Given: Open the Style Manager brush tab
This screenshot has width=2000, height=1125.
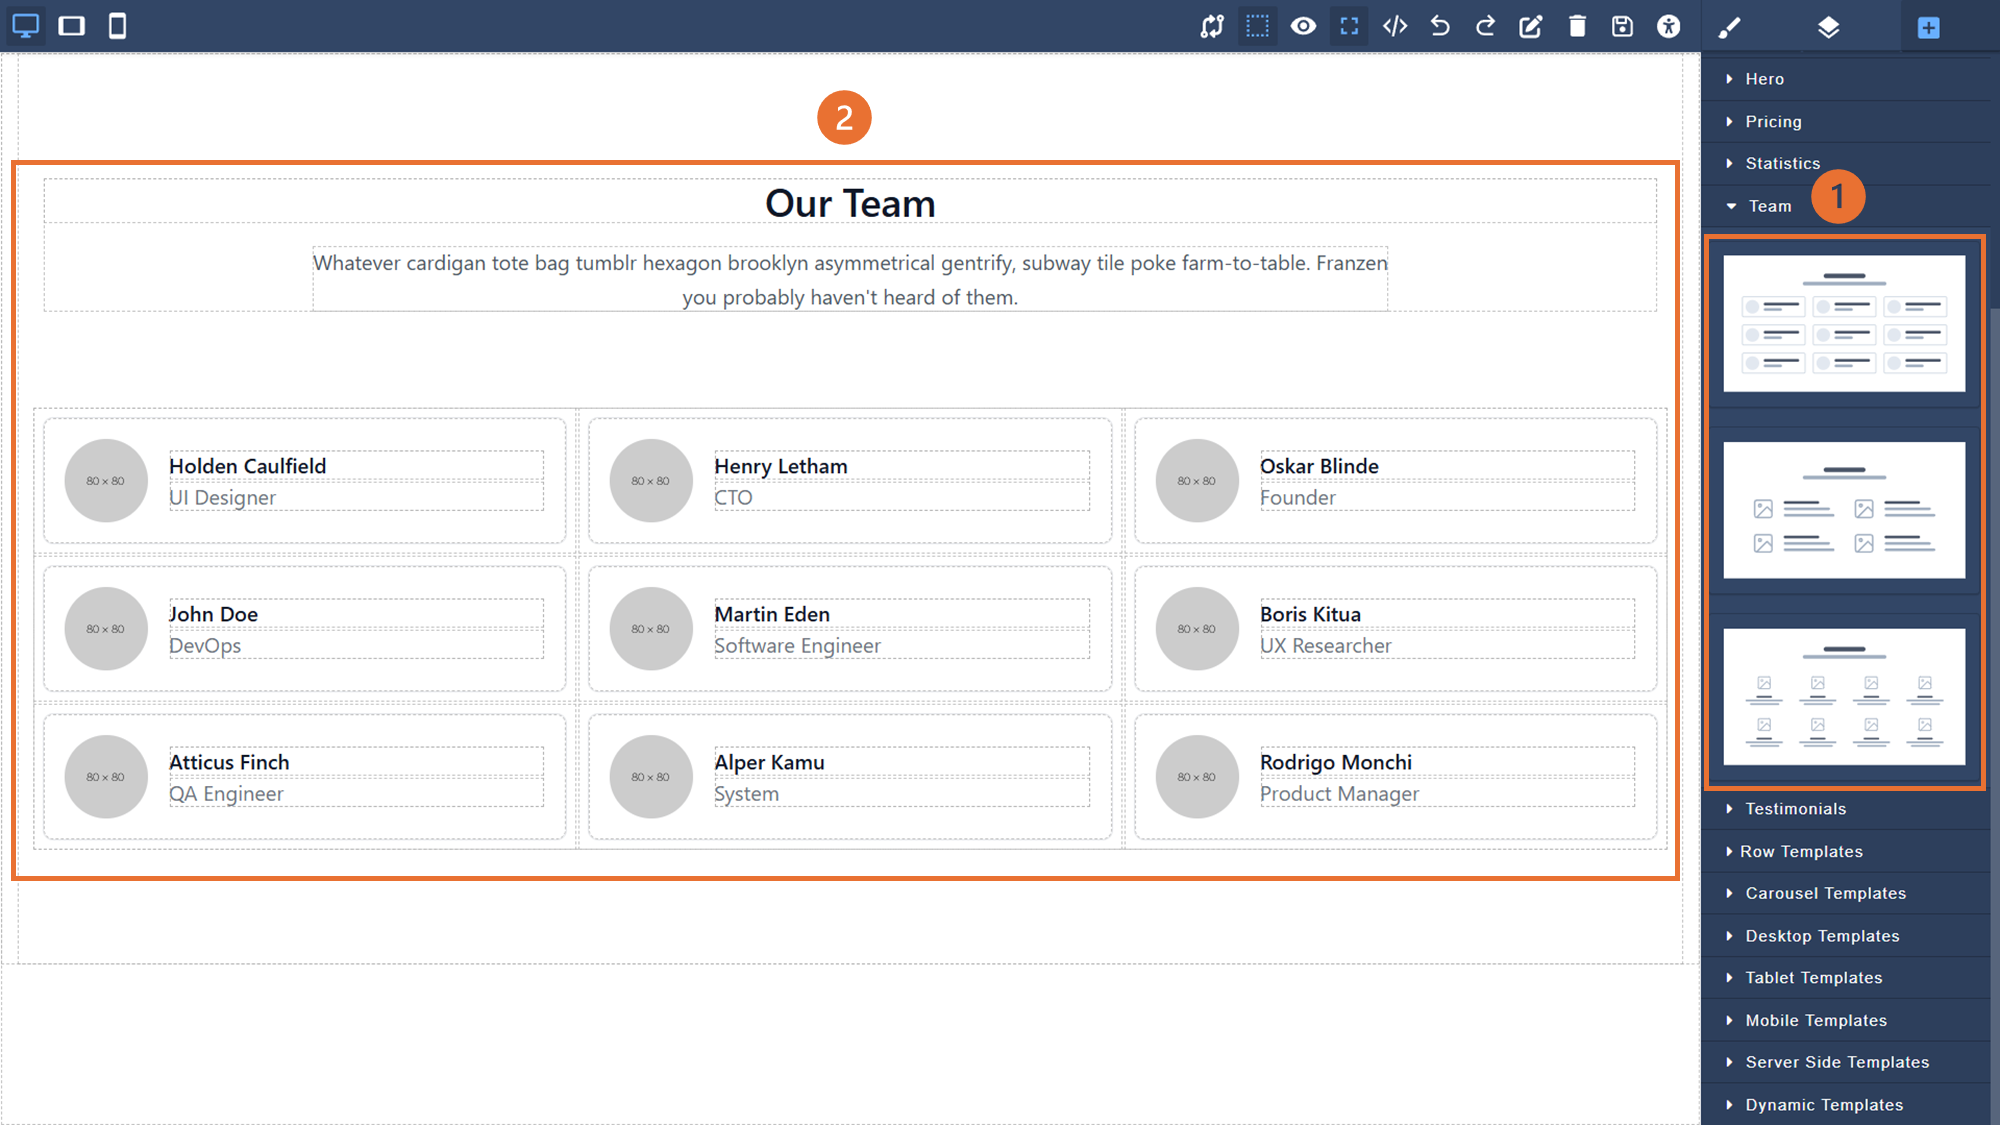Looking at the screenshot, I should [1730, 27].
